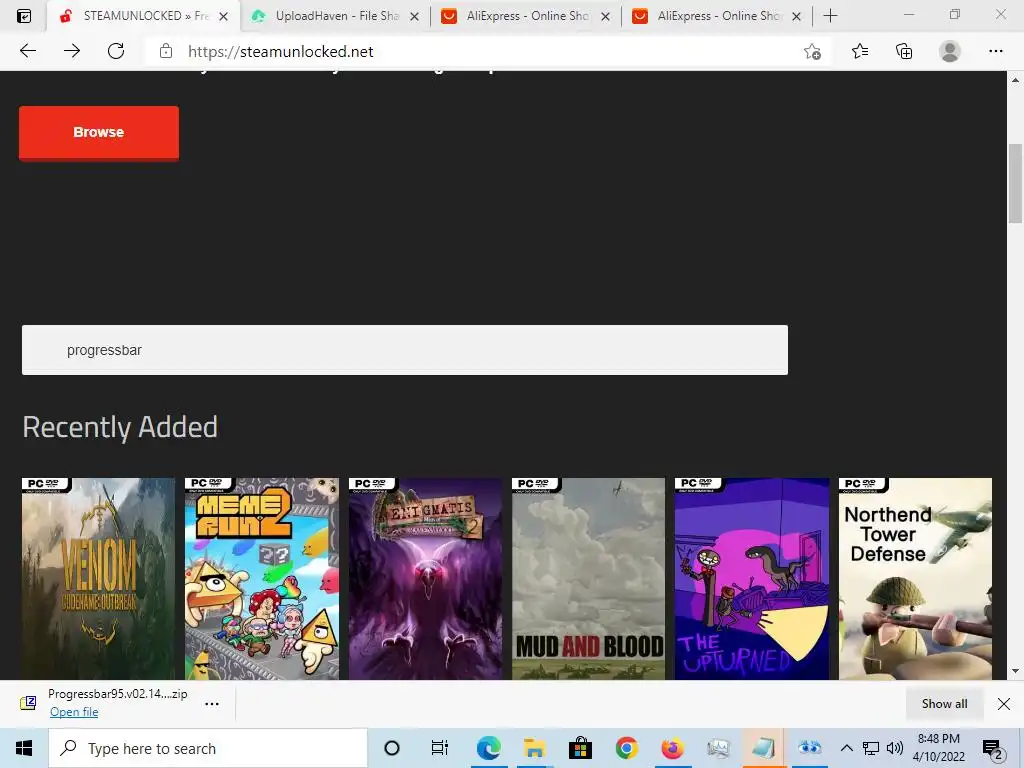Switch to the second AliExpress tab
This screenshot has height=768, width=1024.
click(716, 16)
